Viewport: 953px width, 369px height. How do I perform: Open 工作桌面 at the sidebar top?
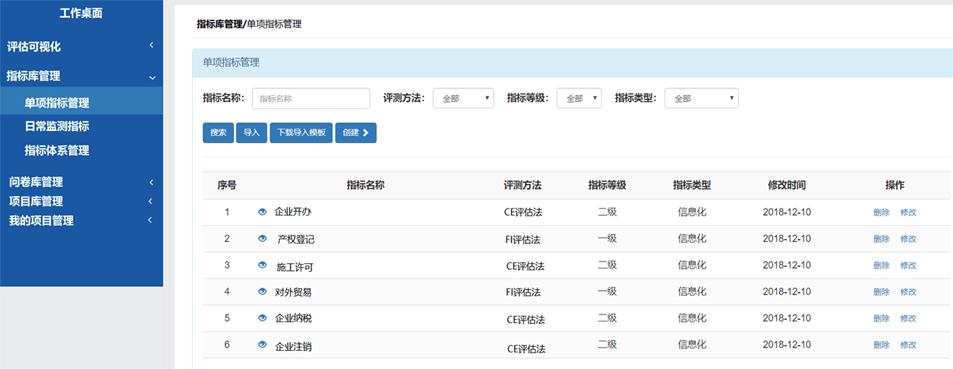tap(81, 13)
